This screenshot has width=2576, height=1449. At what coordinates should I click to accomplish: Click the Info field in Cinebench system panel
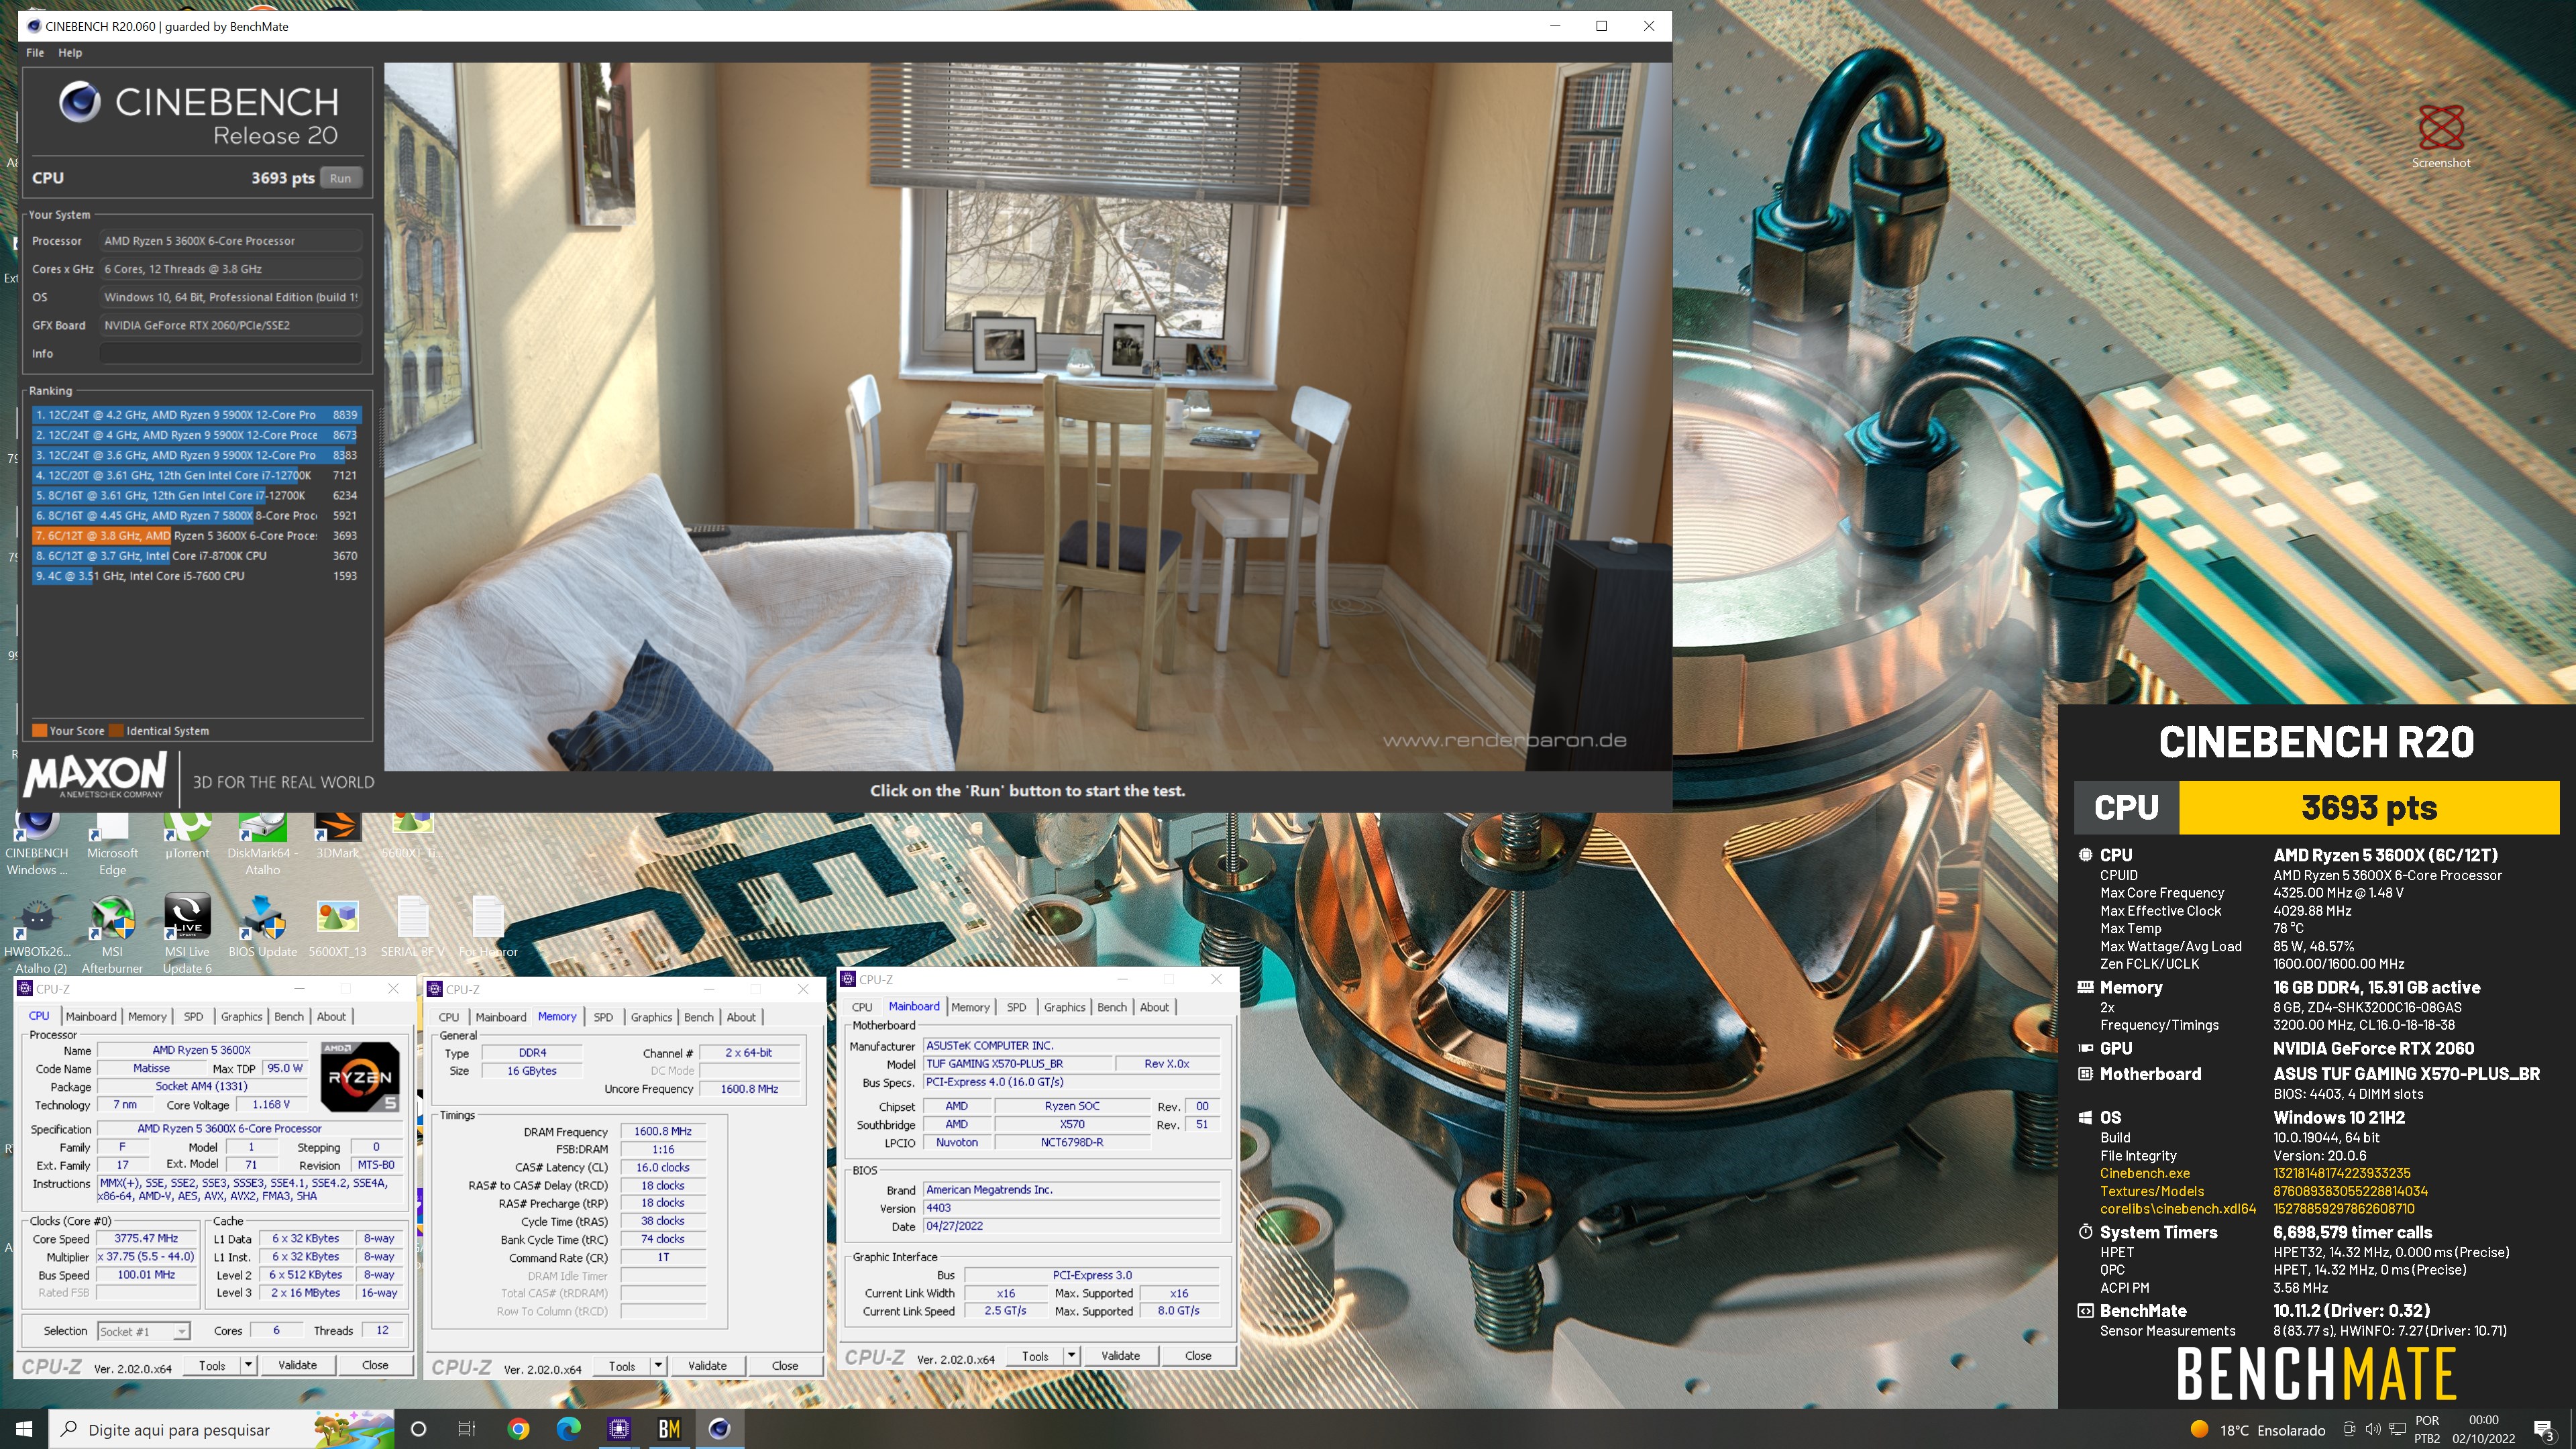pos(231,353)
